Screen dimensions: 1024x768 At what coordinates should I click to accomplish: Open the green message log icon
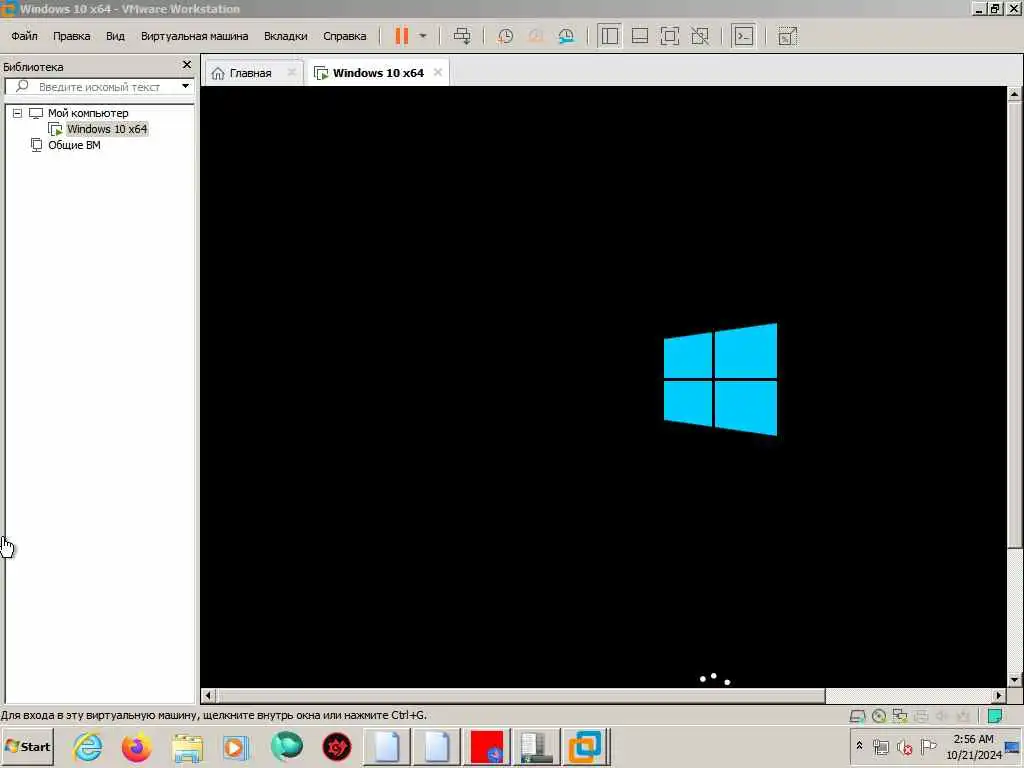995,716
